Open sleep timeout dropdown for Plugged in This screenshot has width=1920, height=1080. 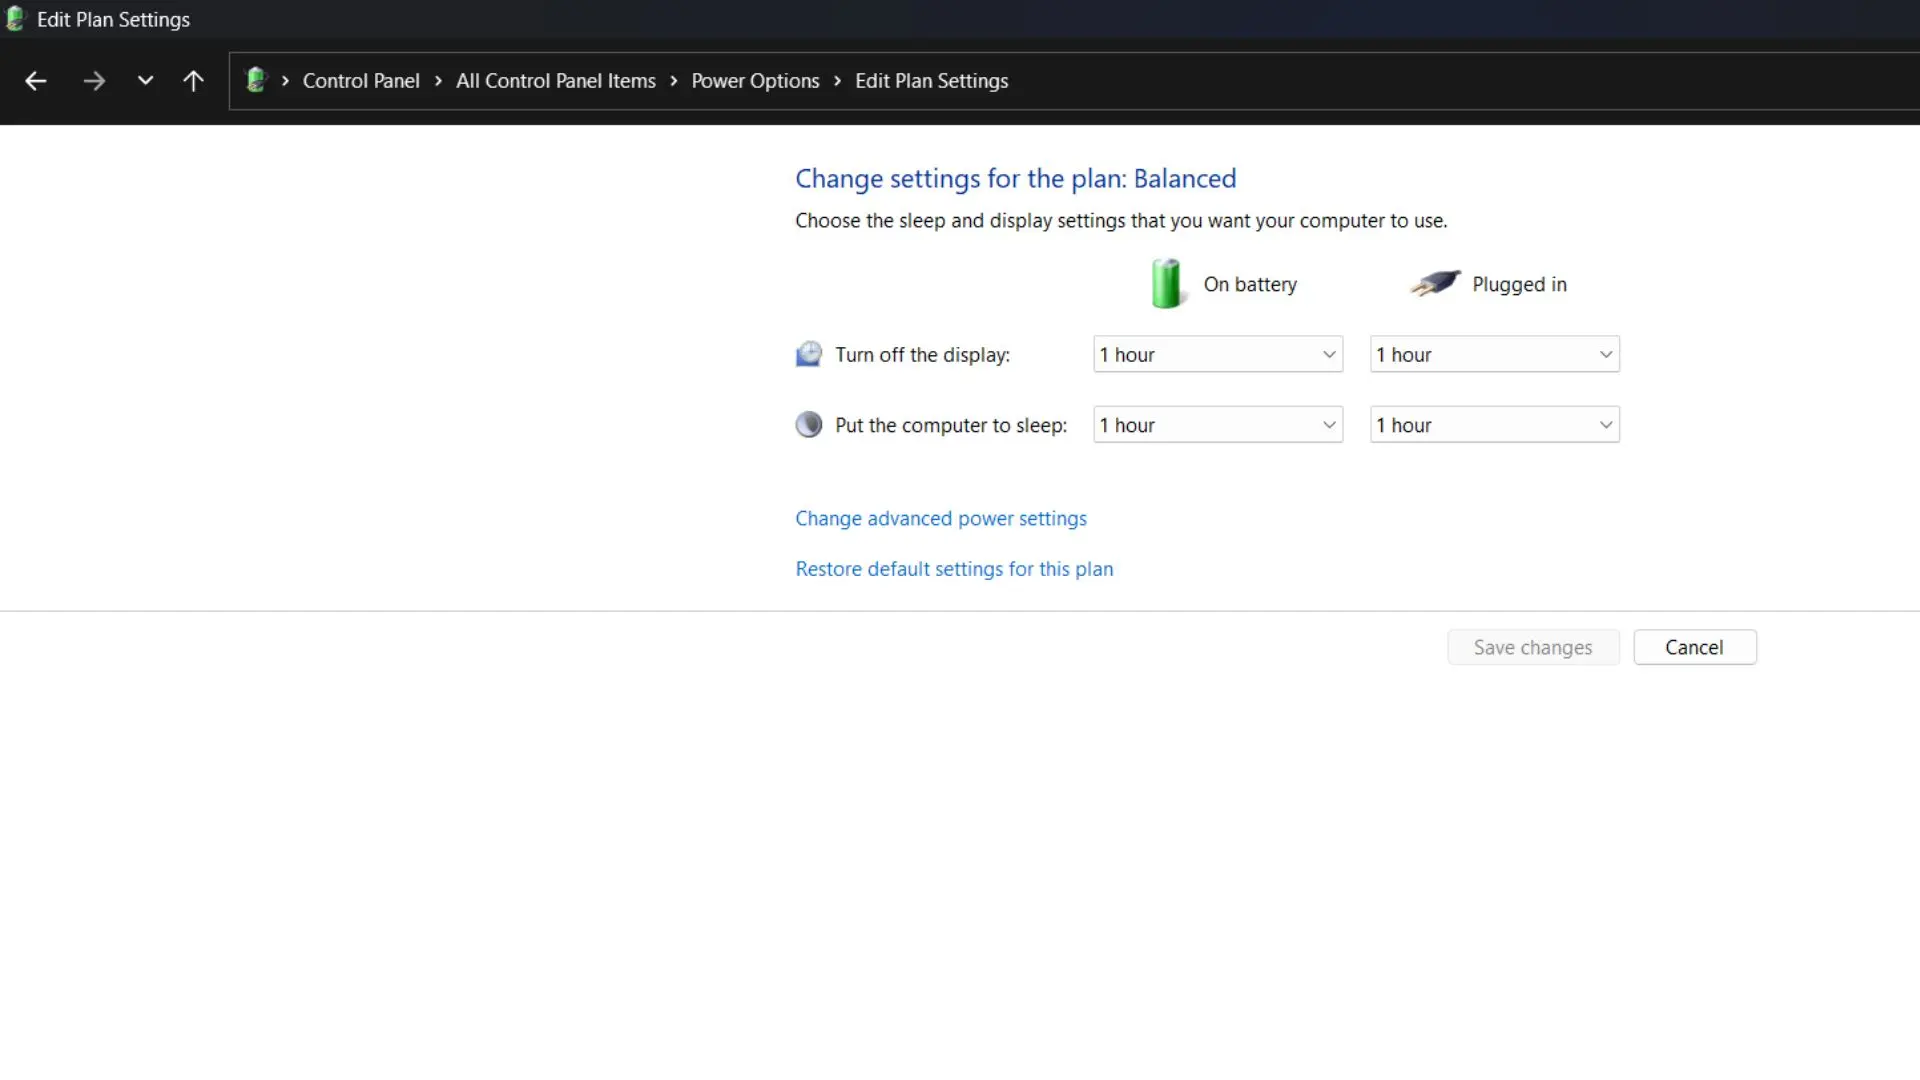(1494, 425)
